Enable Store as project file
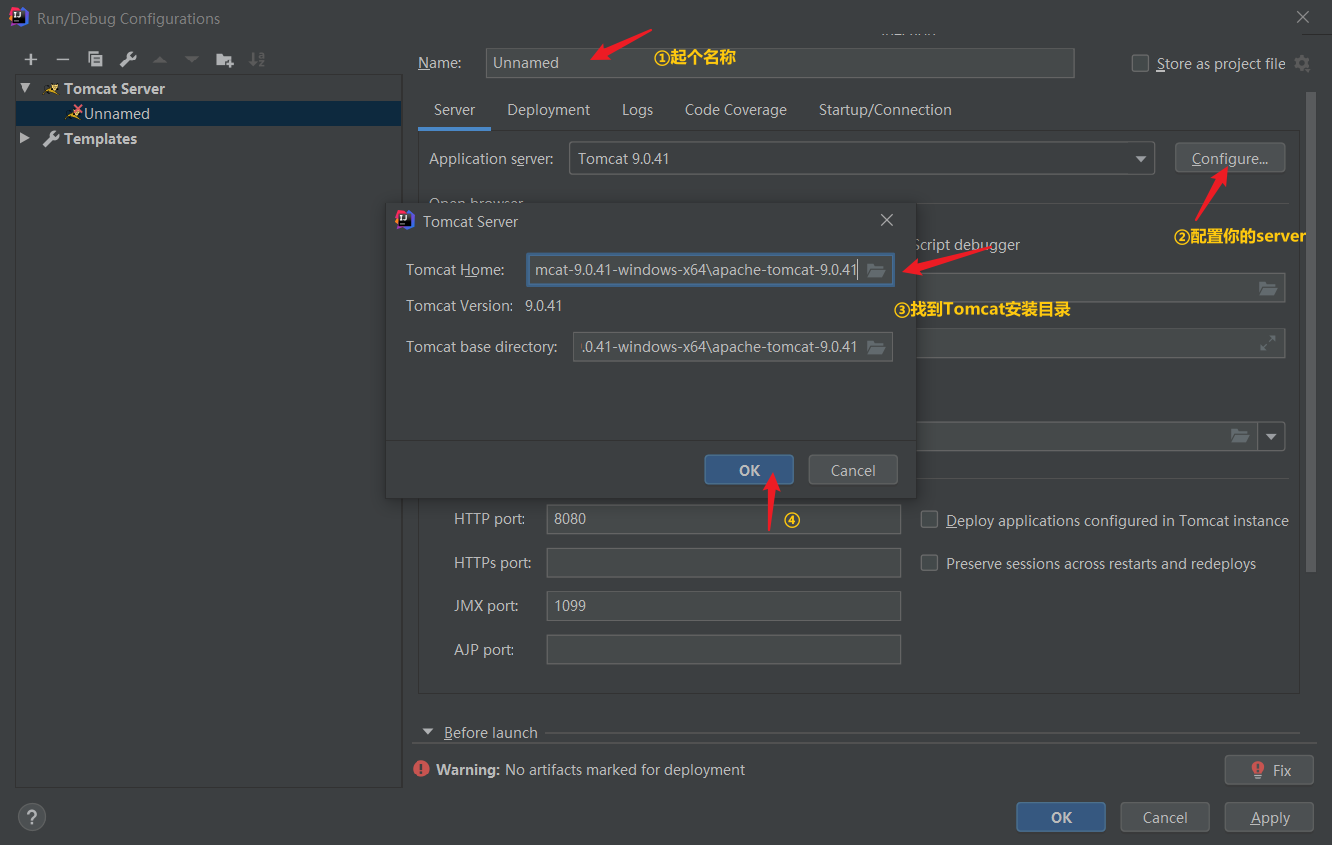Viewport: 1332px width, 845px height. point(1140,63)
